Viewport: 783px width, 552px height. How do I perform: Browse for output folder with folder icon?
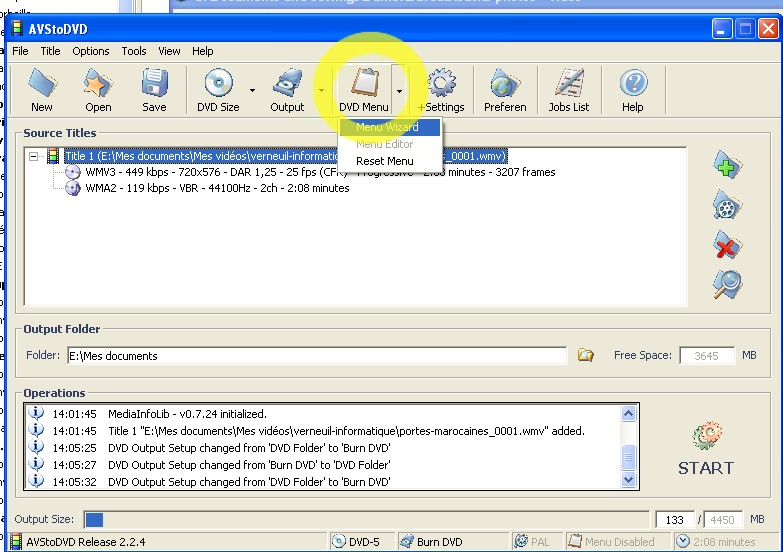(x=586, y=355)
